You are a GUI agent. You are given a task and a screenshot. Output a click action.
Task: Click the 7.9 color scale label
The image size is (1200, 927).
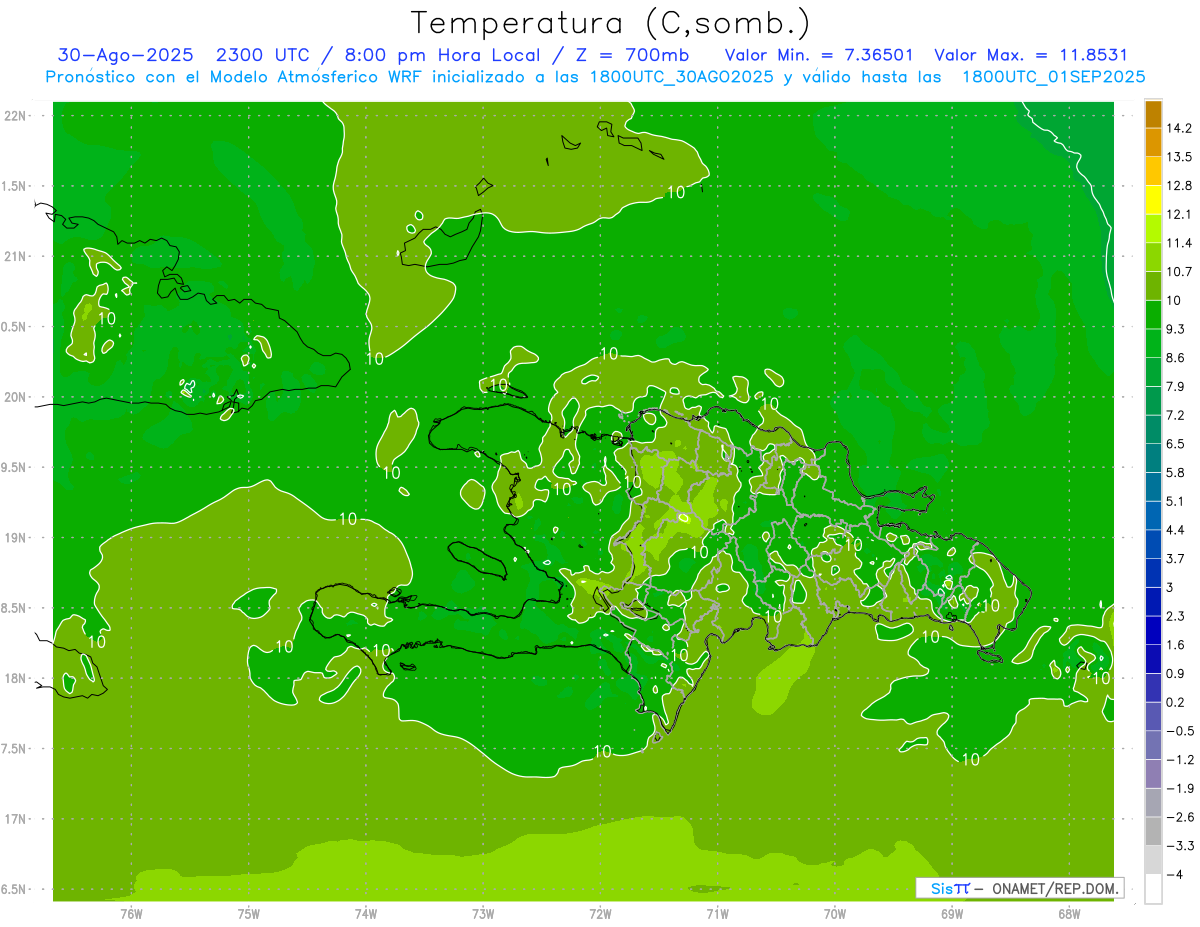(1176, 386)
